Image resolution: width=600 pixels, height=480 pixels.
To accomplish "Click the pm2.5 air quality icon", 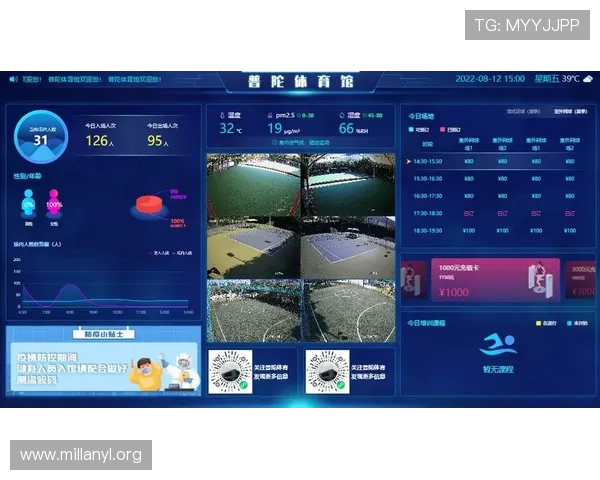I will (x=269, y=115).
